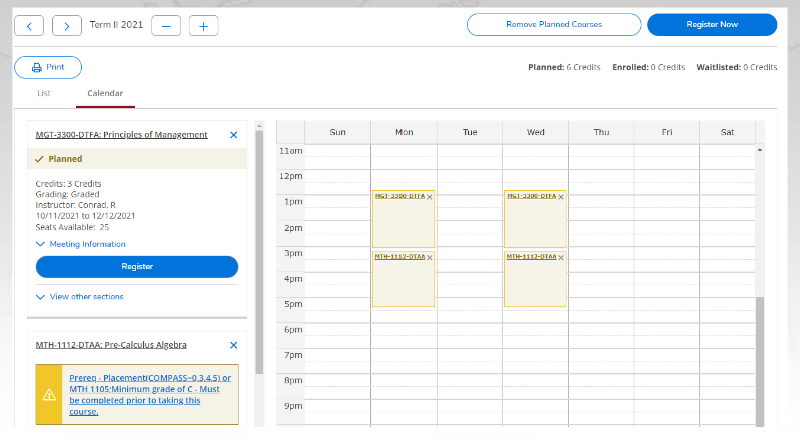Screen dimensions: 800x444
Task: Remove Monday MTH-1112-DTAA calendar block
Action: (430, 258)
